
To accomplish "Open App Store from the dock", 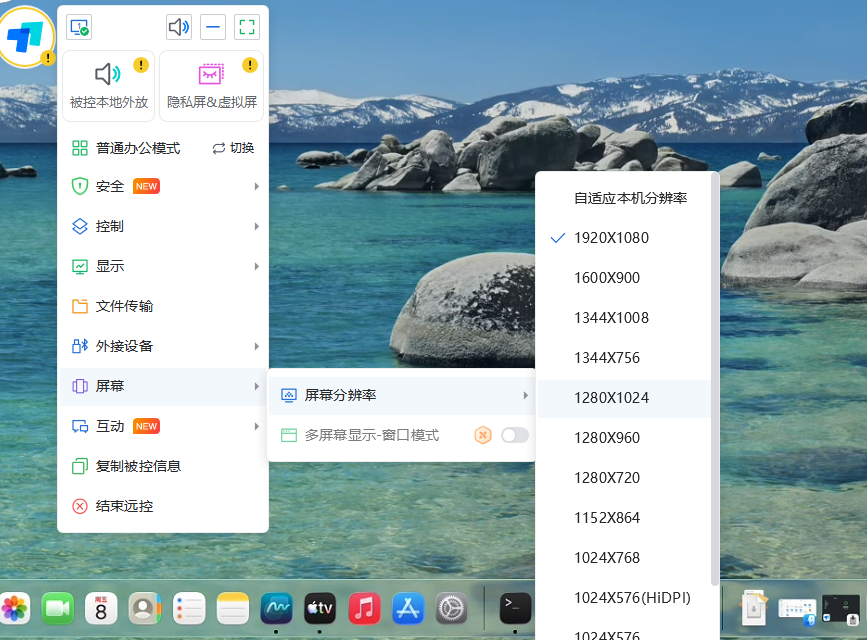I will [408, 608].
